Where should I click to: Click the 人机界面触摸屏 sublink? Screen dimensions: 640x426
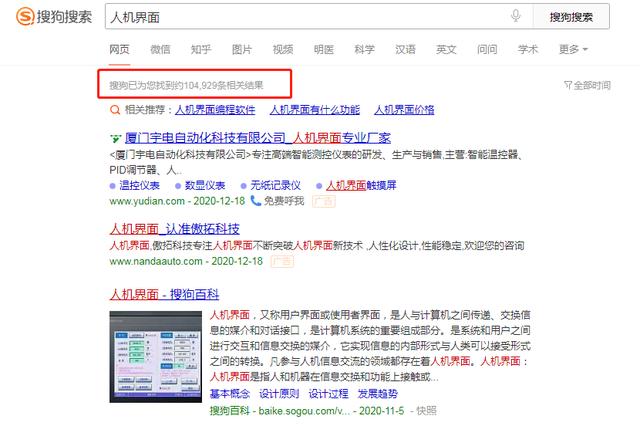pos(361,186)
